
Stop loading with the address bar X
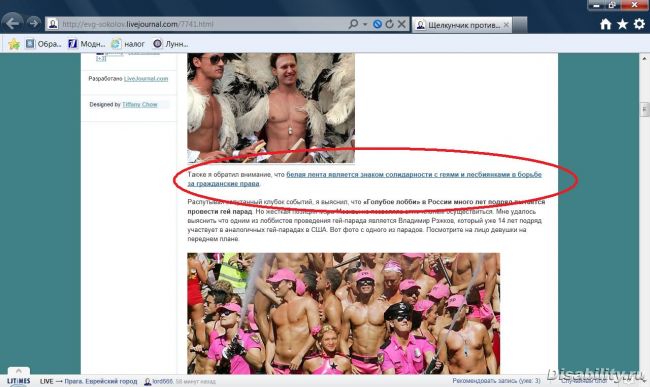point(402,24)
